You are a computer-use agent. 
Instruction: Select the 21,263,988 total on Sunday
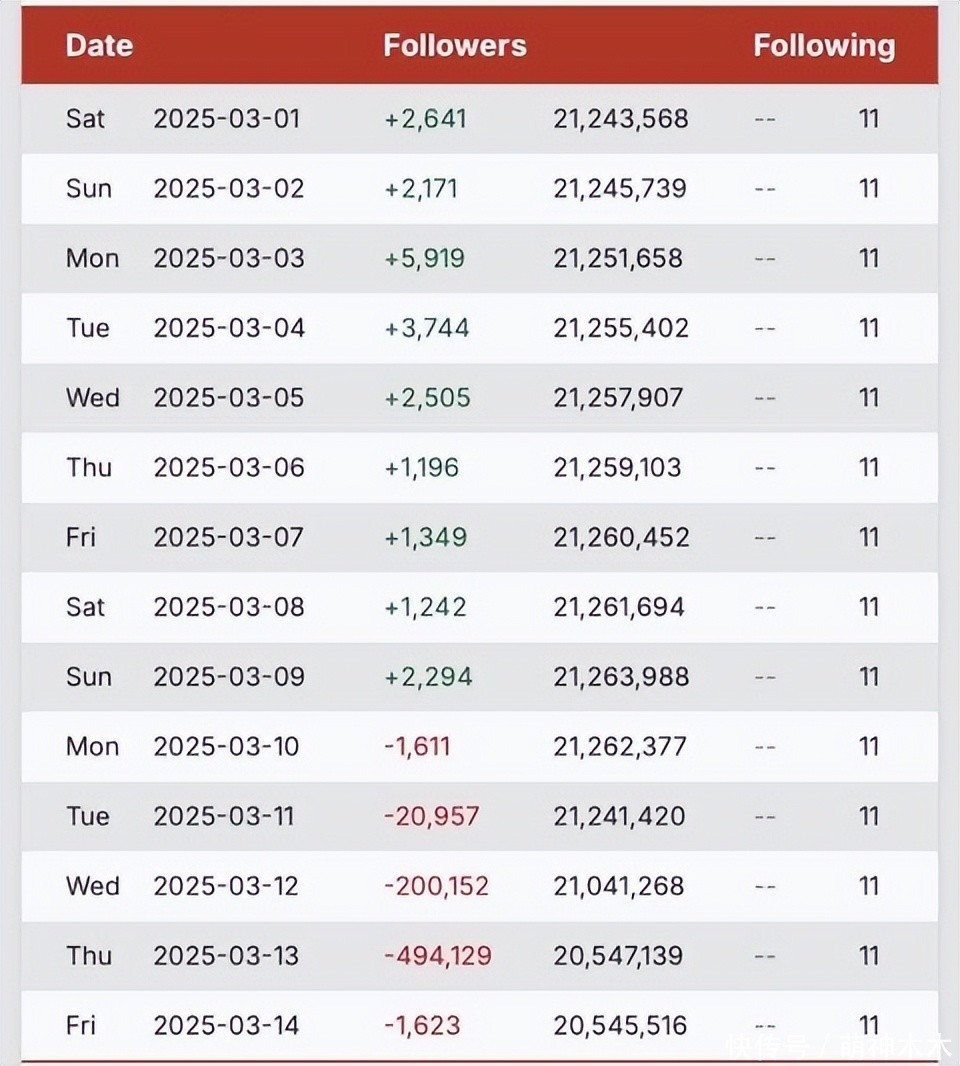pyautogui.click(x=621, y=677)
